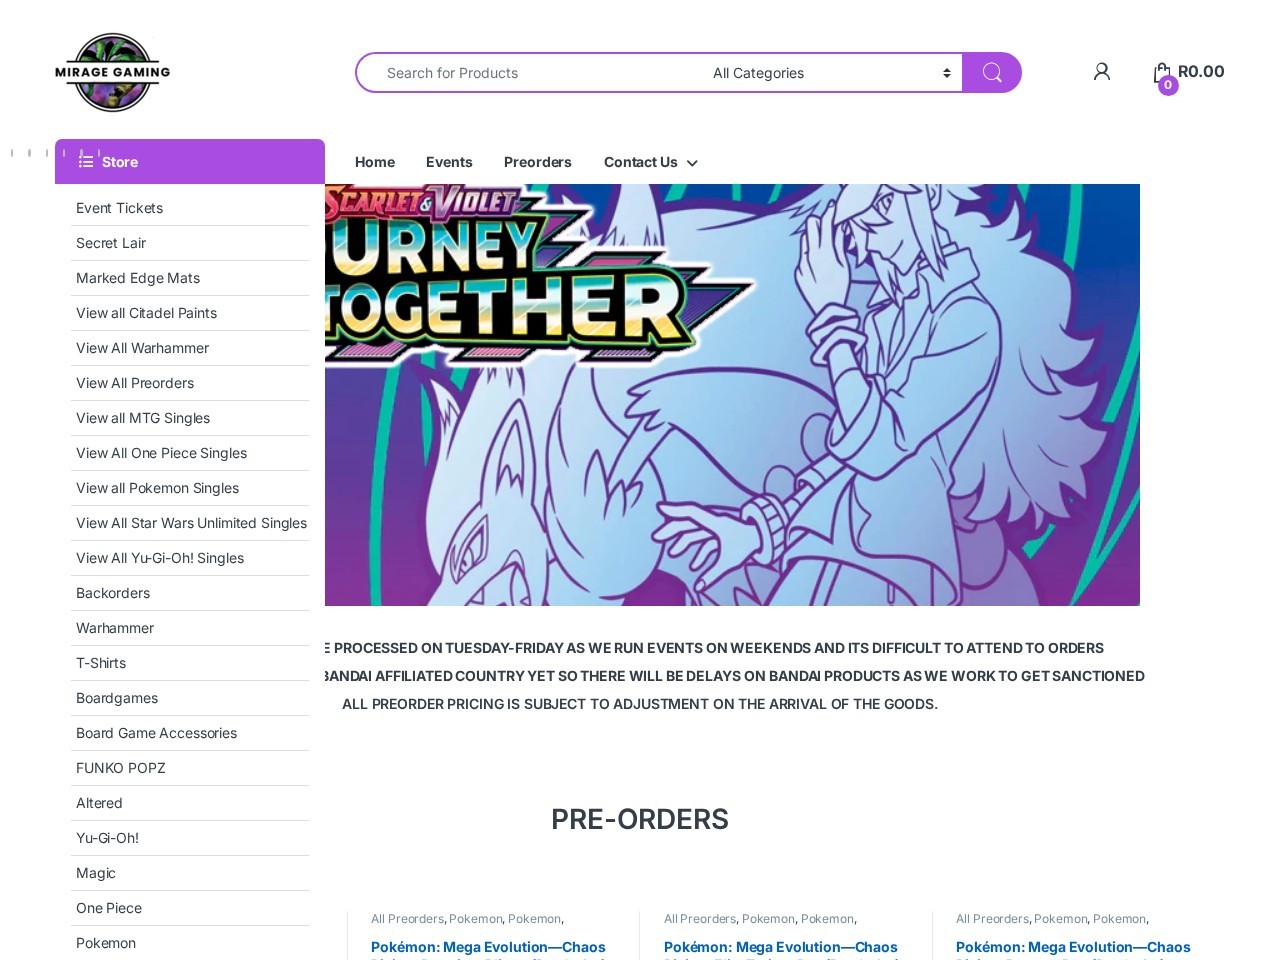Click the cart item count badge
Viewport: 1280px width, 960px height.
click(1168, 85)
